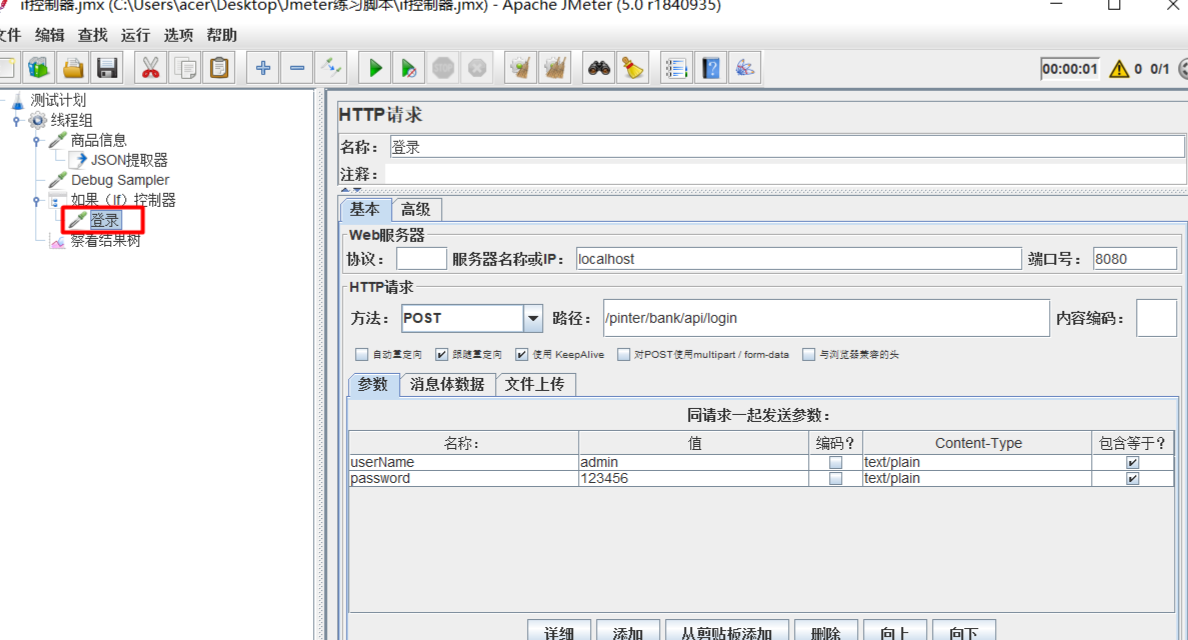Click the 删除 button
Viewport: 1188px width, 640px height.
826,632
